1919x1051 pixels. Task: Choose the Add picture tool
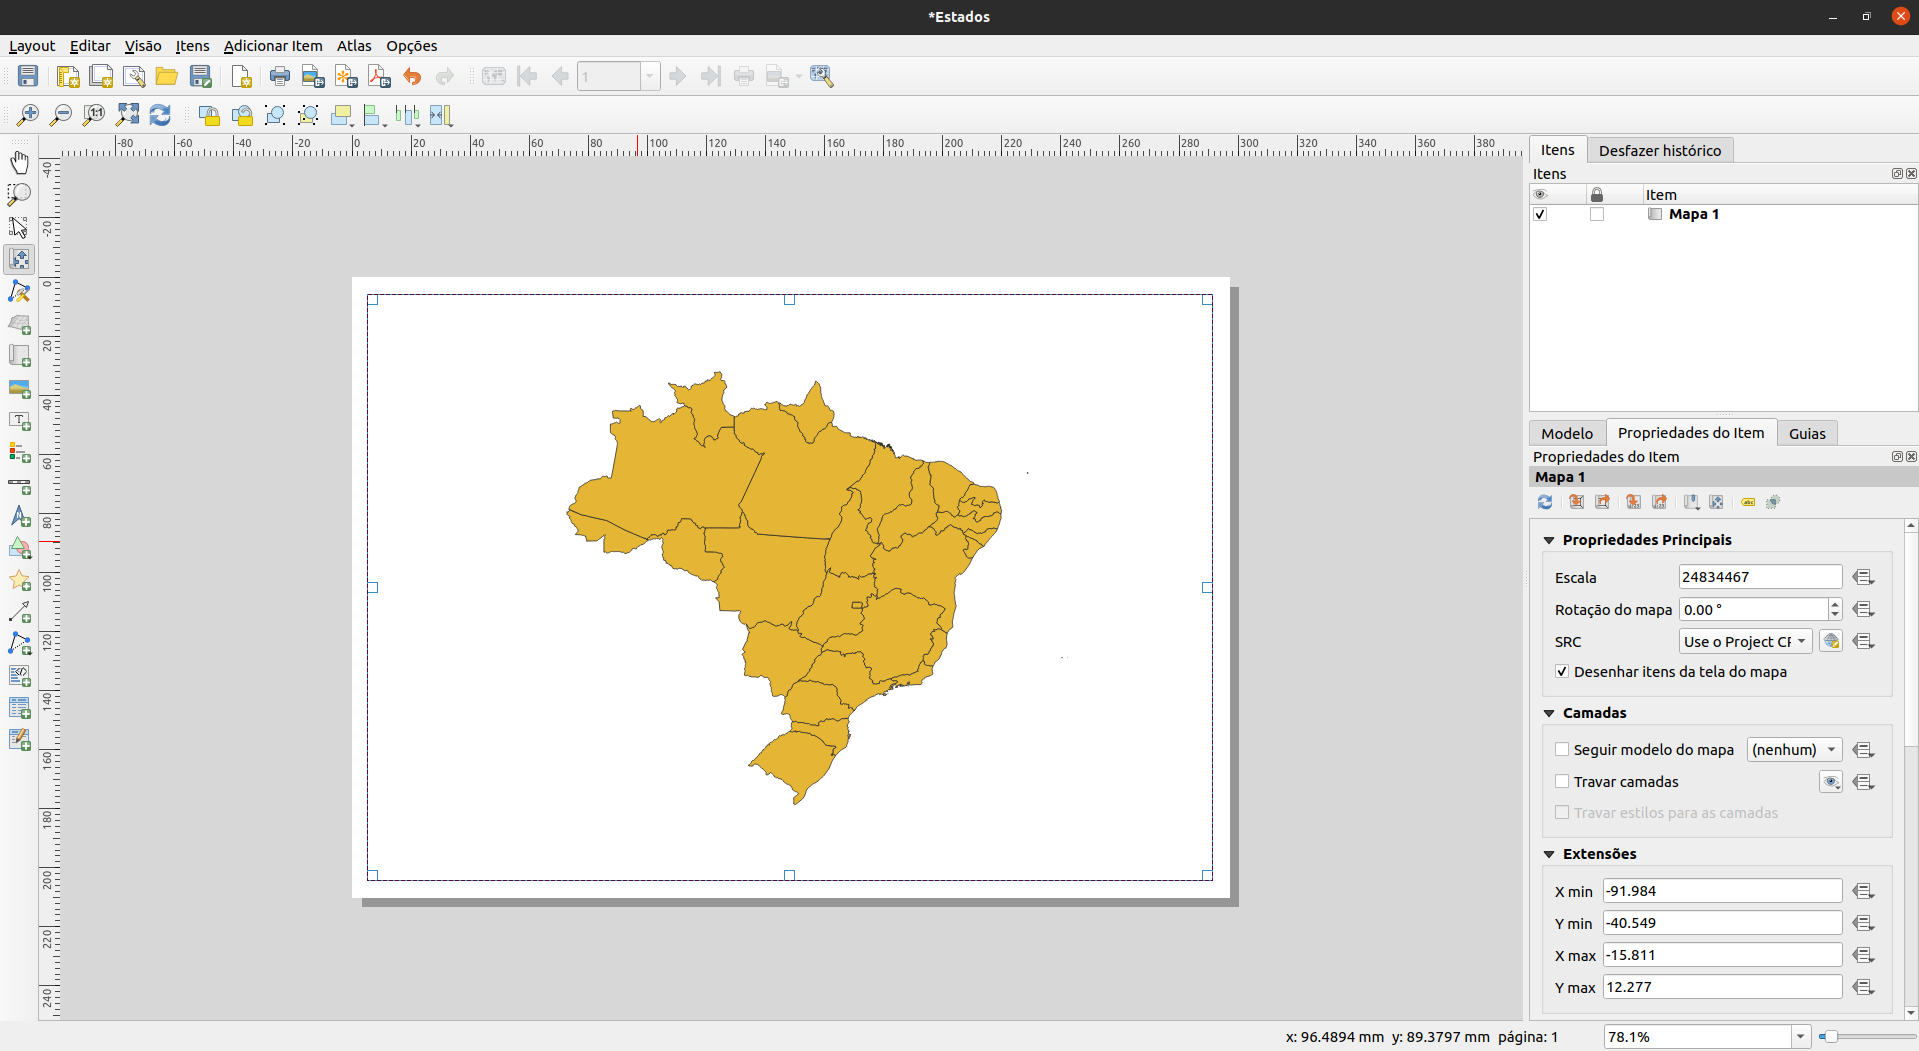coord(19,388)
